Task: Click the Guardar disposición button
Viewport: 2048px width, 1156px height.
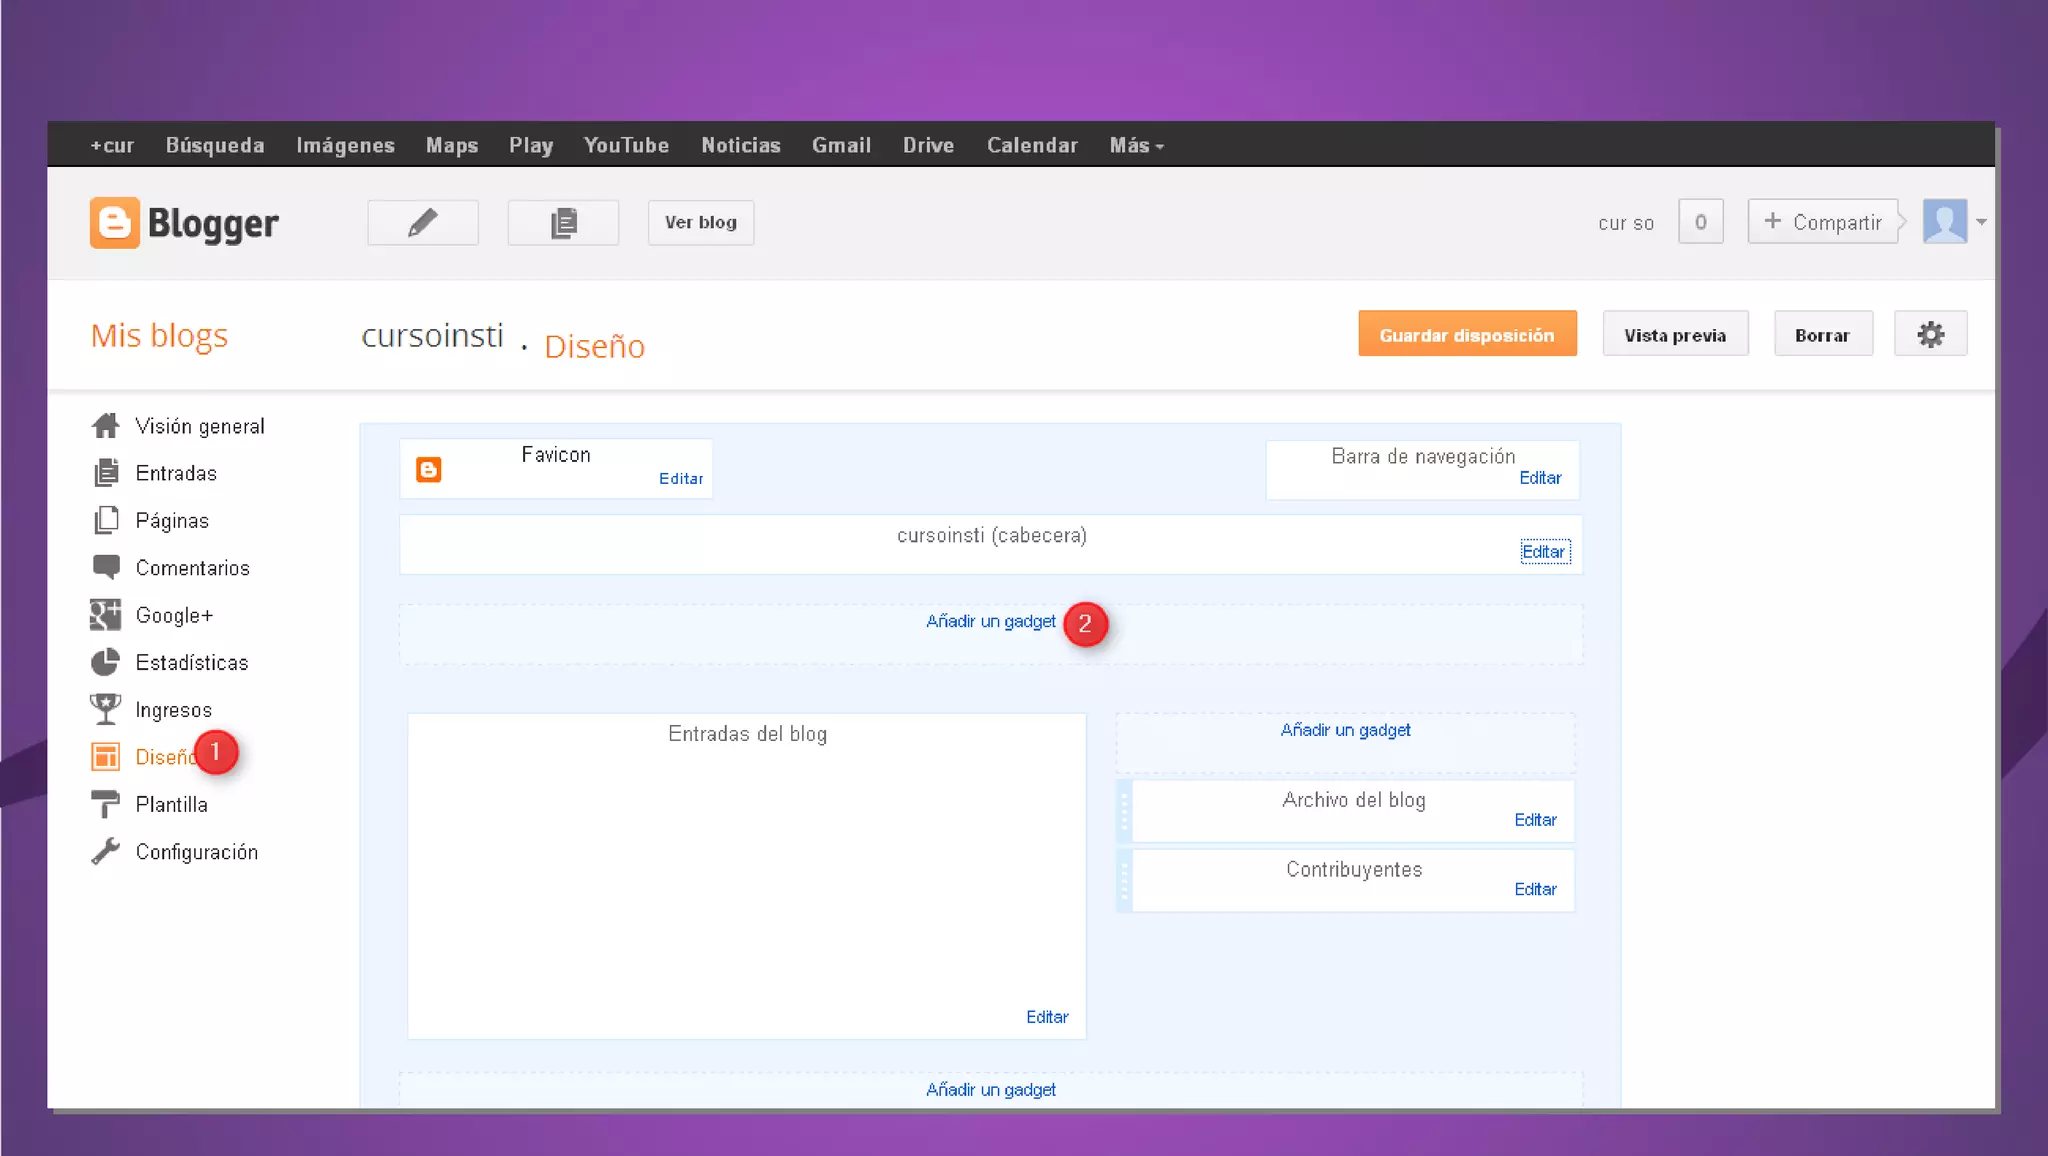Action: point(1466,334)
